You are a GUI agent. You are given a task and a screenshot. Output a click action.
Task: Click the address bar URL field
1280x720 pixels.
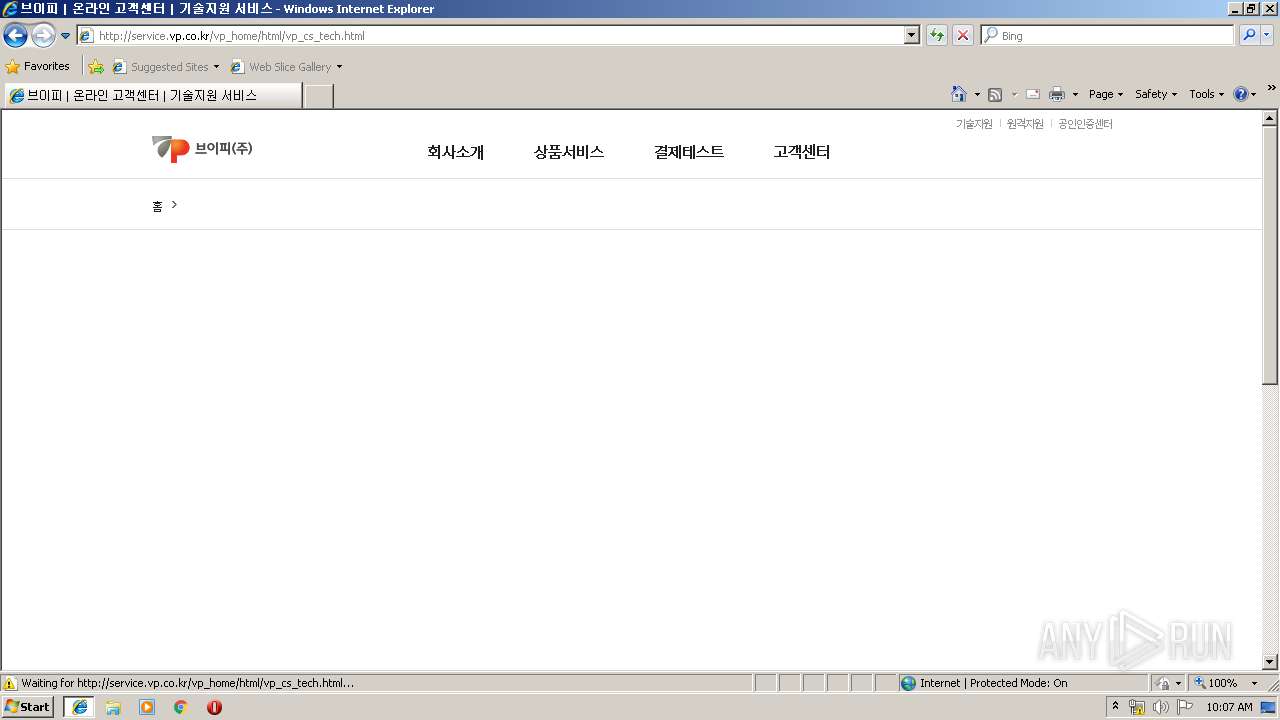490,35
